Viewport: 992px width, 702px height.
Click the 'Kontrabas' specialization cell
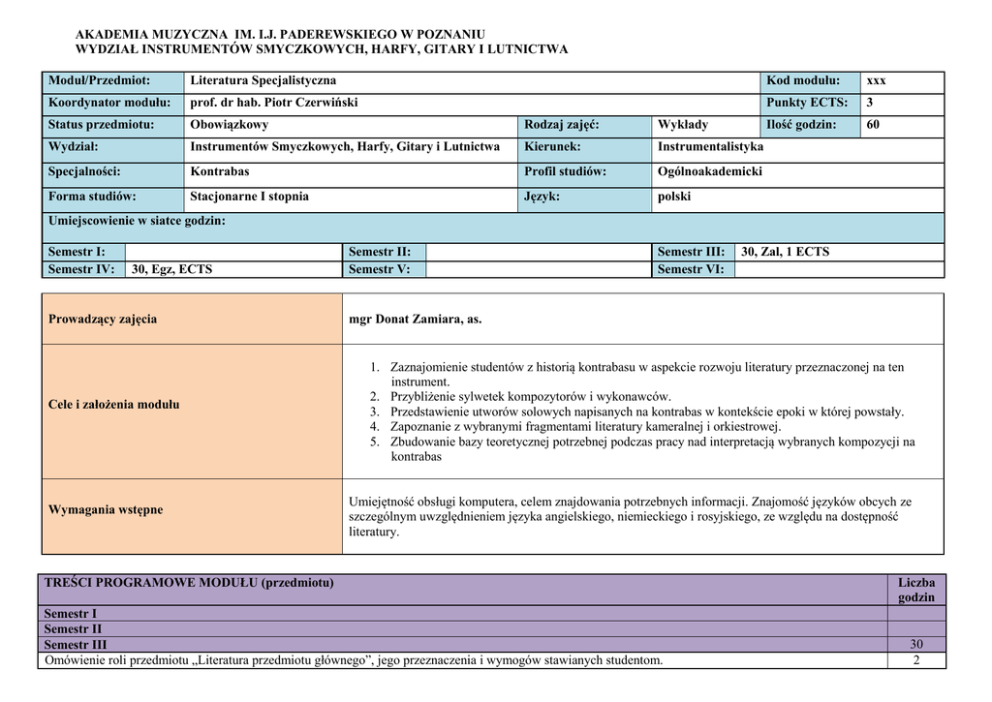[x=222, y=171]
